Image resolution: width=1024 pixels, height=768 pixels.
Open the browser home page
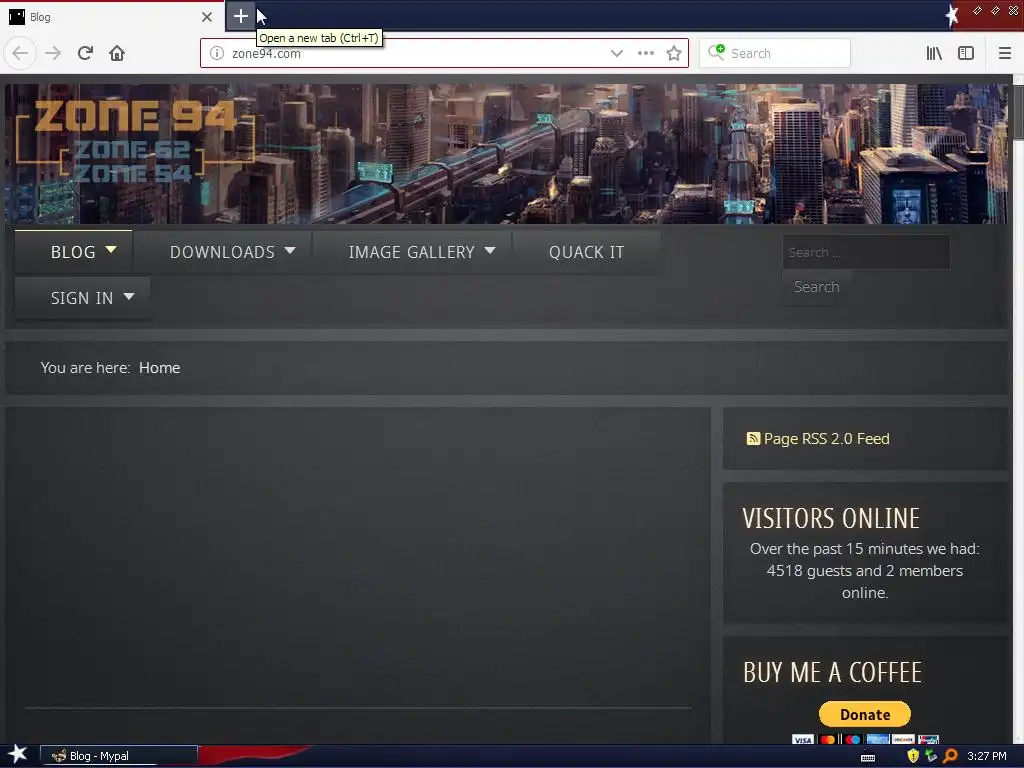(117, 53)
